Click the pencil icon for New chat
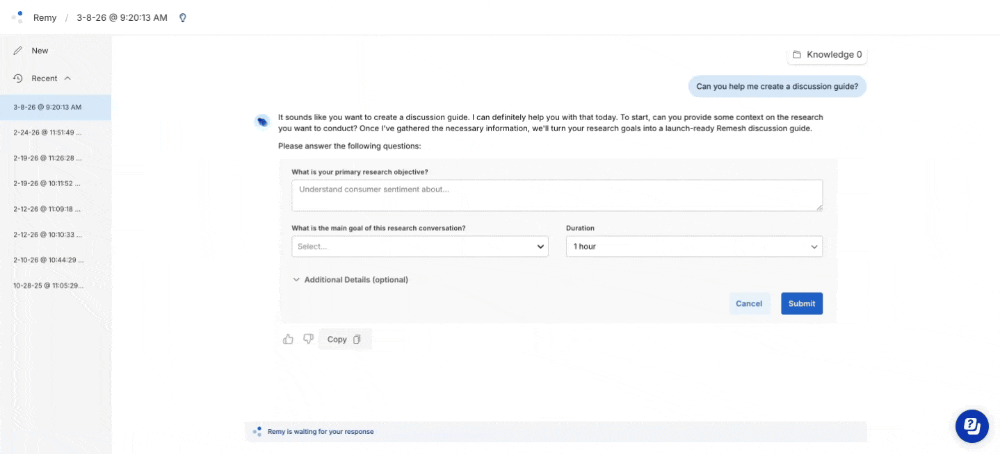This screenshot has width=1000, height=454. point(18,50)
